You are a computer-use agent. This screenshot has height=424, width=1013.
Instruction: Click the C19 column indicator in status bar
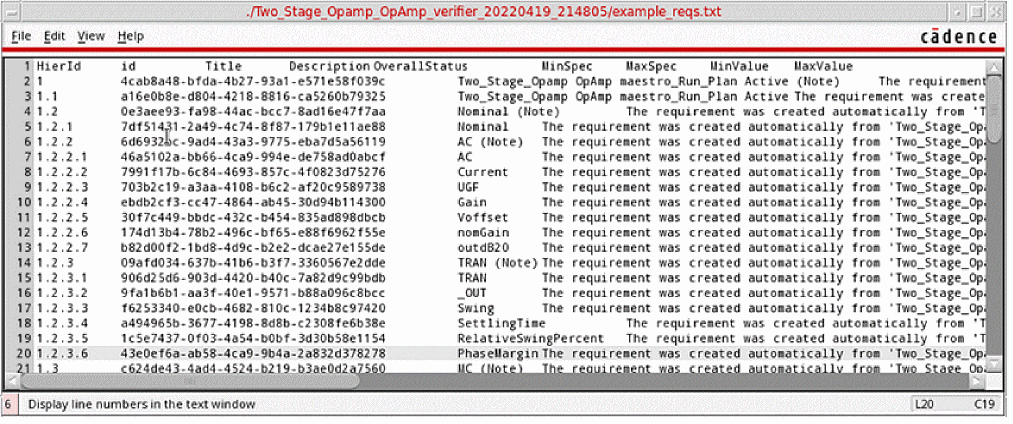click(x=984, y=405)
